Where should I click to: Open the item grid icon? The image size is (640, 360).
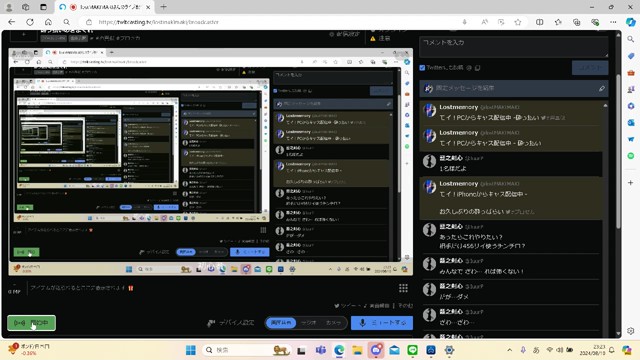click(x=403, y=288)
